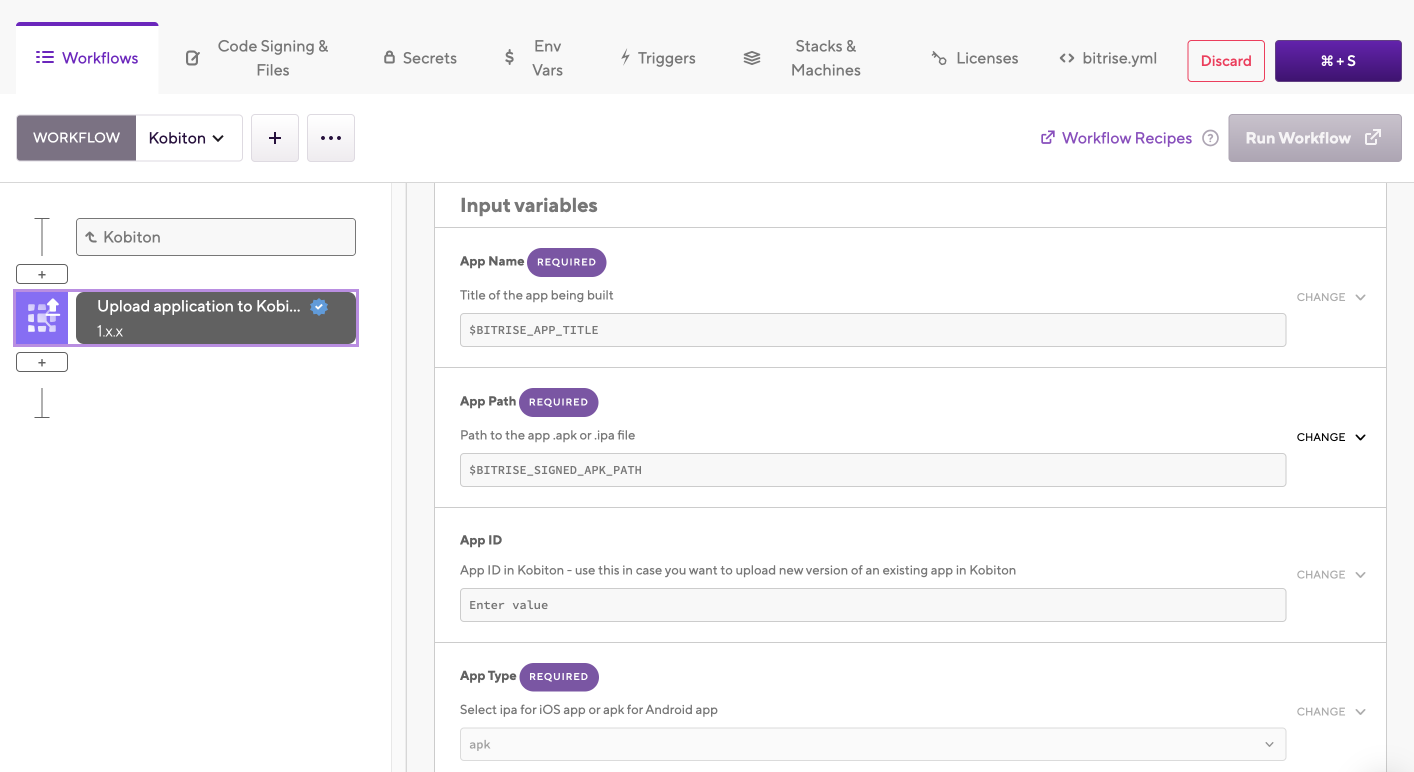Click the Code Signing pencil icon
Viewport: 1414px width, 772px height.
point(193,58)
